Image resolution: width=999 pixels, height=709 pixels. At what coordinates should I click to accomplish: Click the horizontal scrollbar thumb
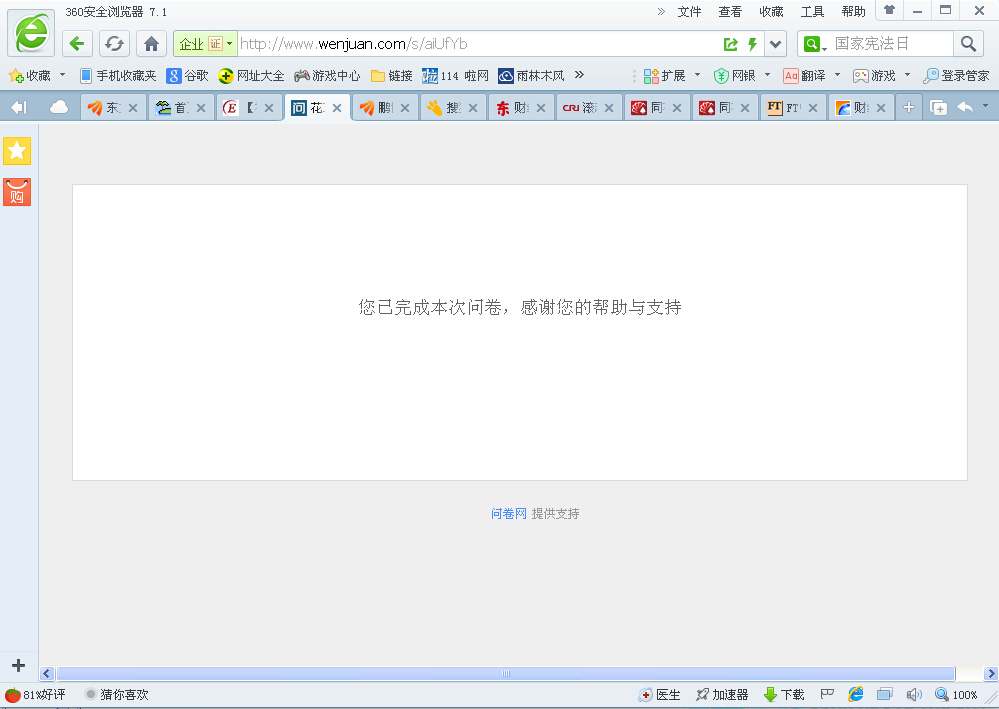506,673
